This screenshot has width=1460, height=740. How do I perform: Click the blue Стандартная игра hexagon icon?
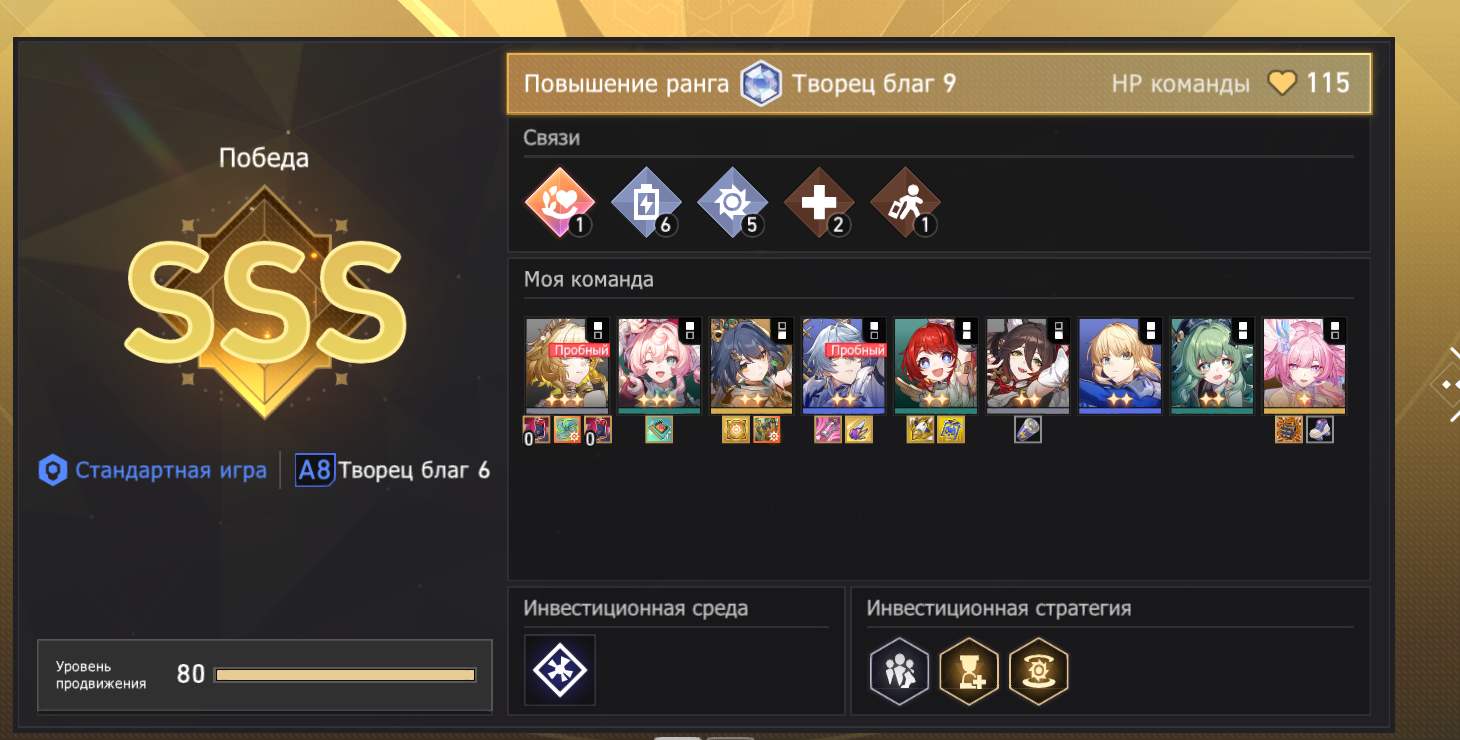point(52,470)
